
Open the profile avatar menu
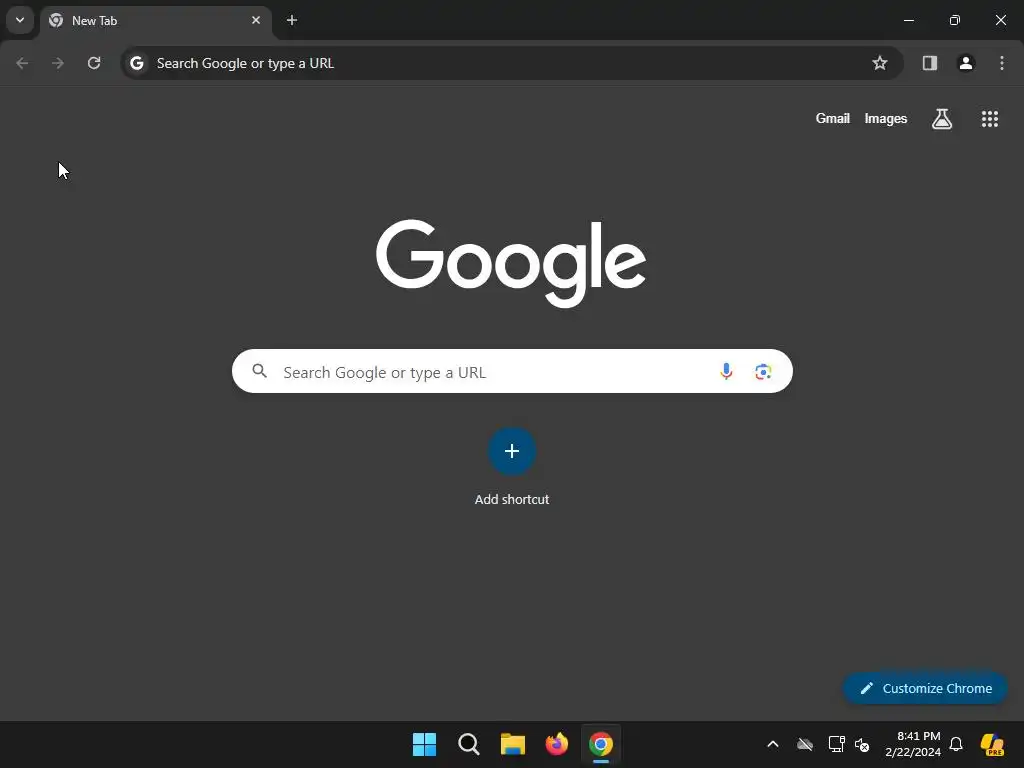(x=966, y=63)
